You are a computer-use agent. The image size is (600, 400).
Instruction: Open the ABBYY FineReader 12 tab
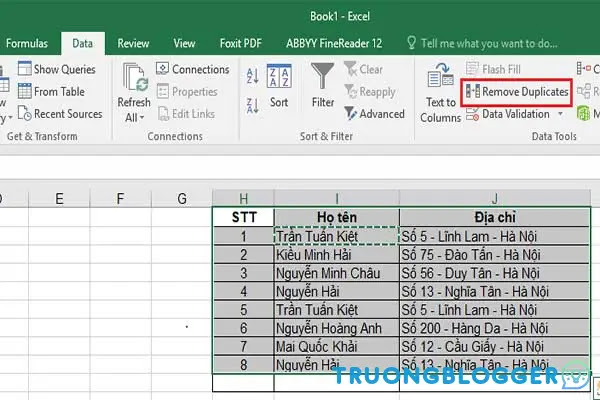[334, 43]
